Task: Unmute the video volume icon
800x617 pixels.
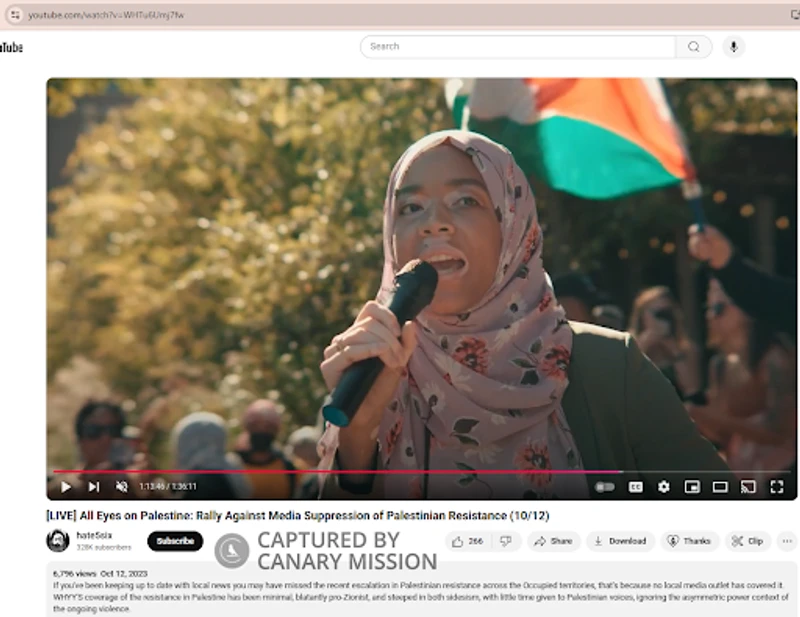Action: (121, 487)
